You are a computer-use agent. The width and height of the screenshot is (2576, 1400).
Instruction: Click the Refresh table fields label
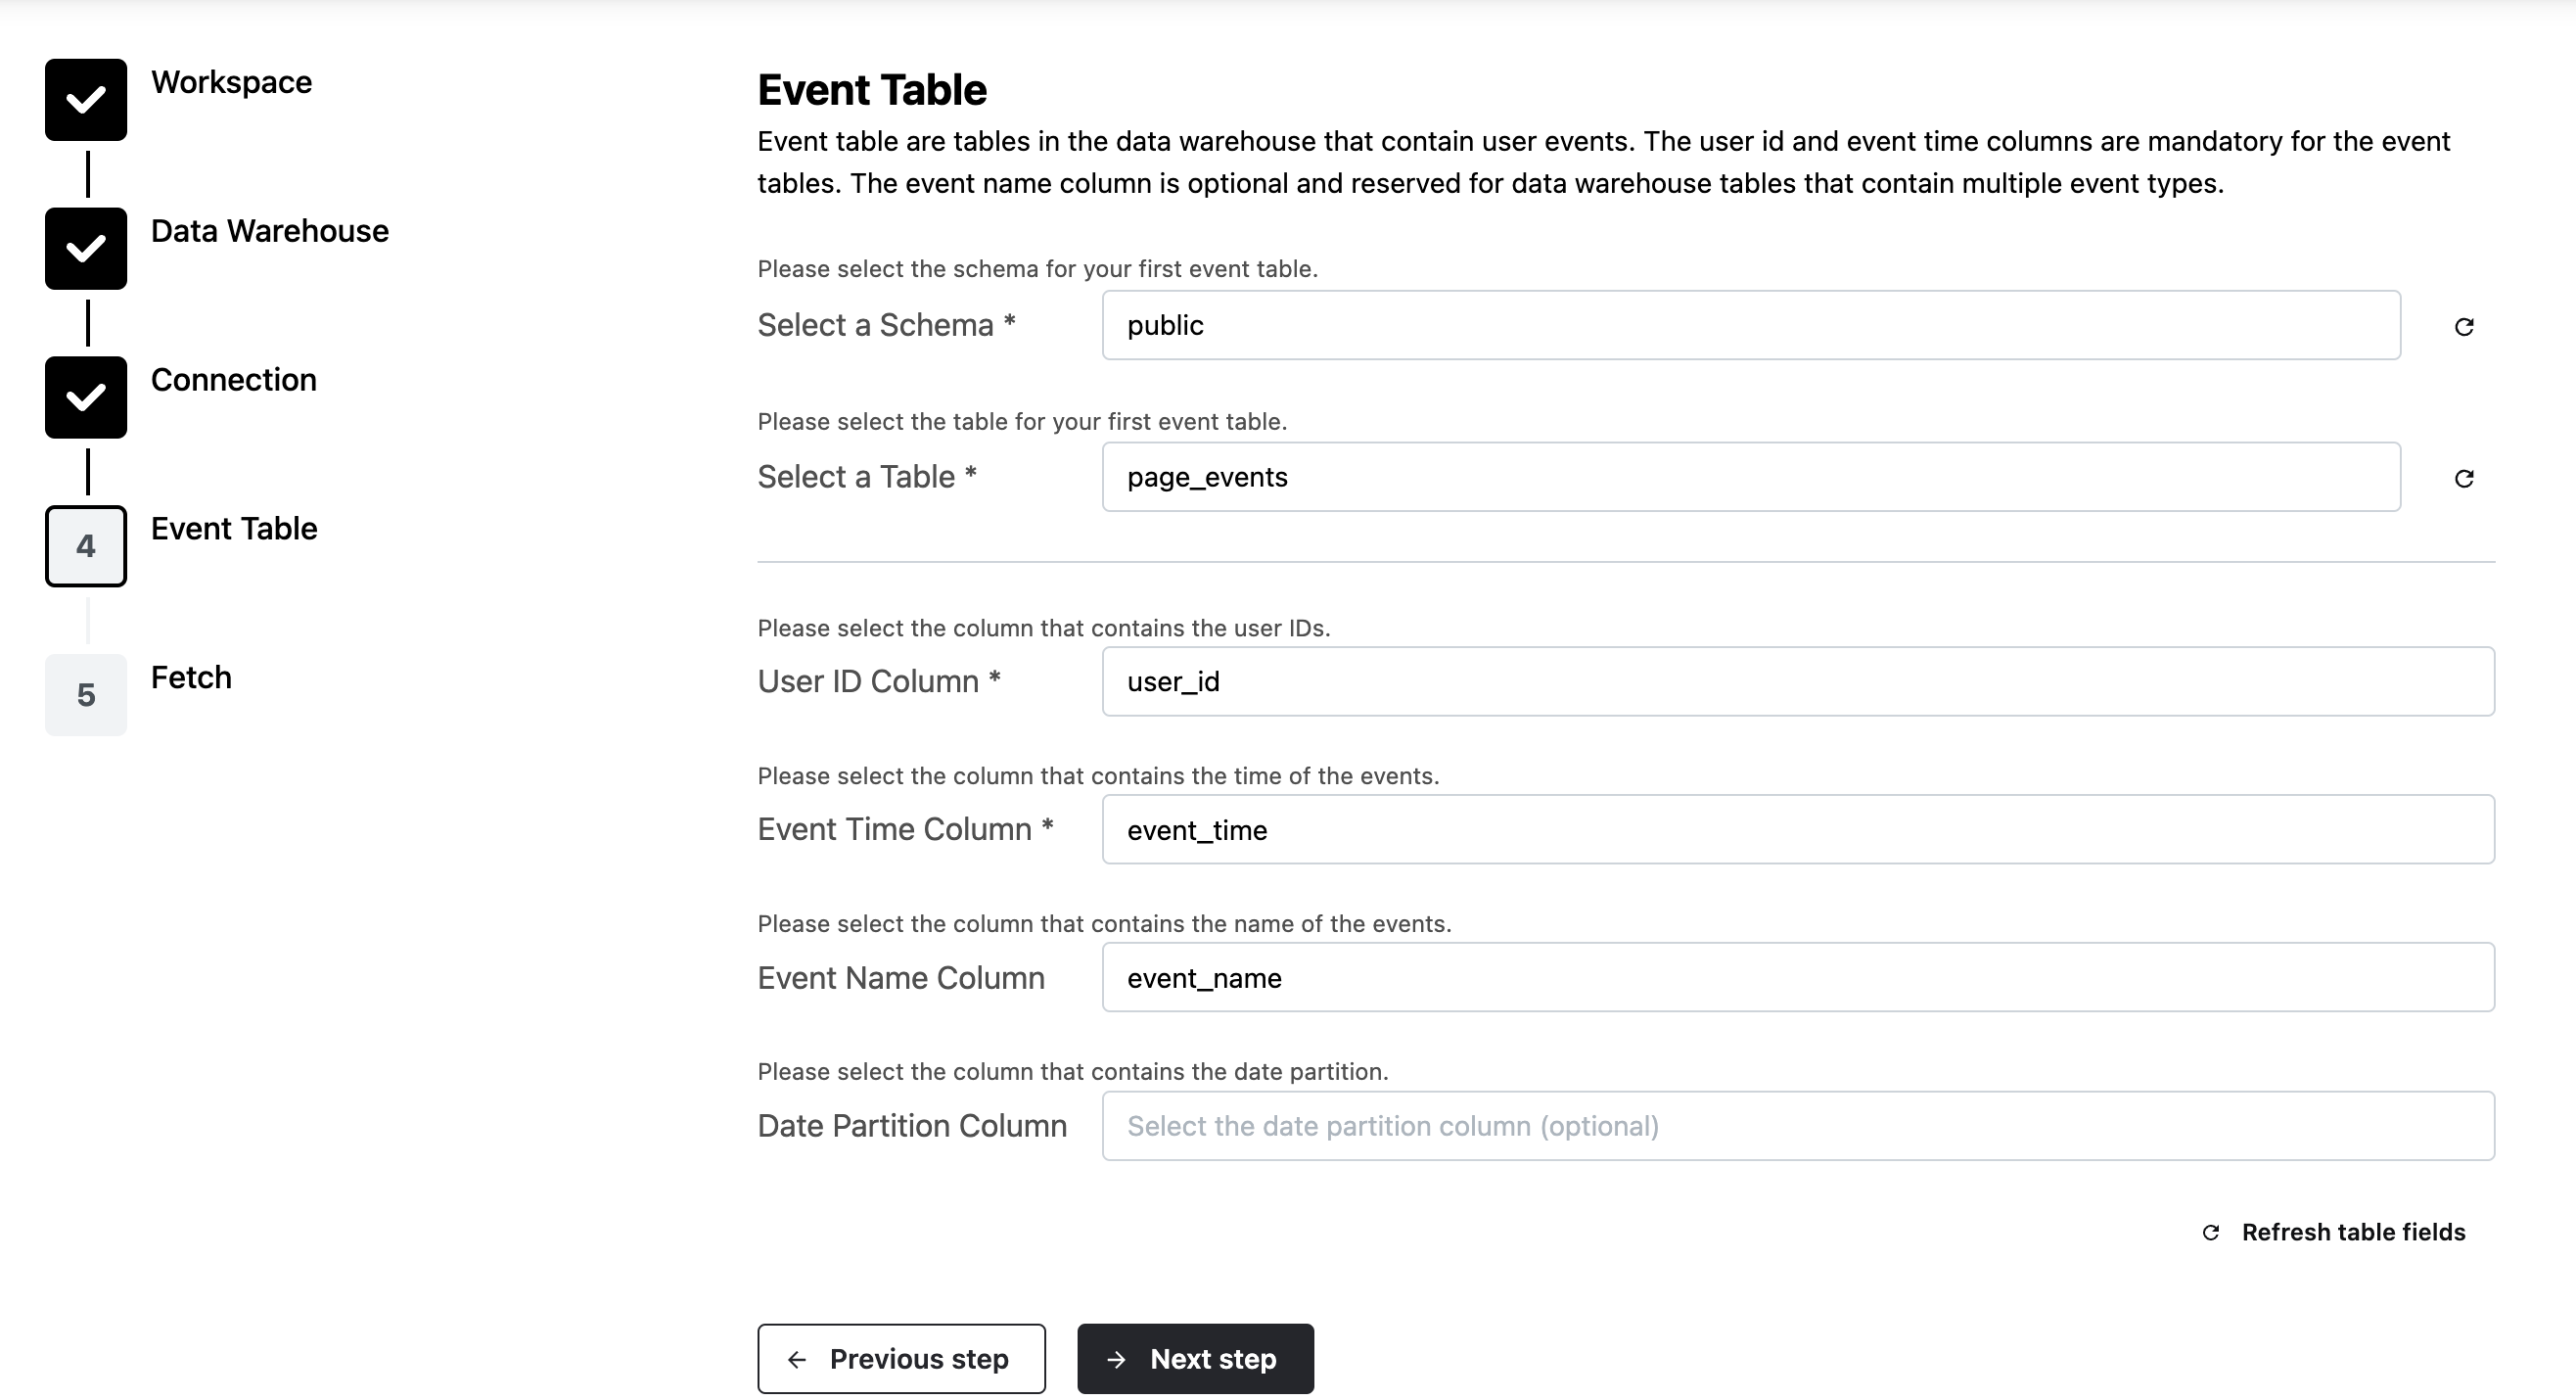click(2353, 1233)
